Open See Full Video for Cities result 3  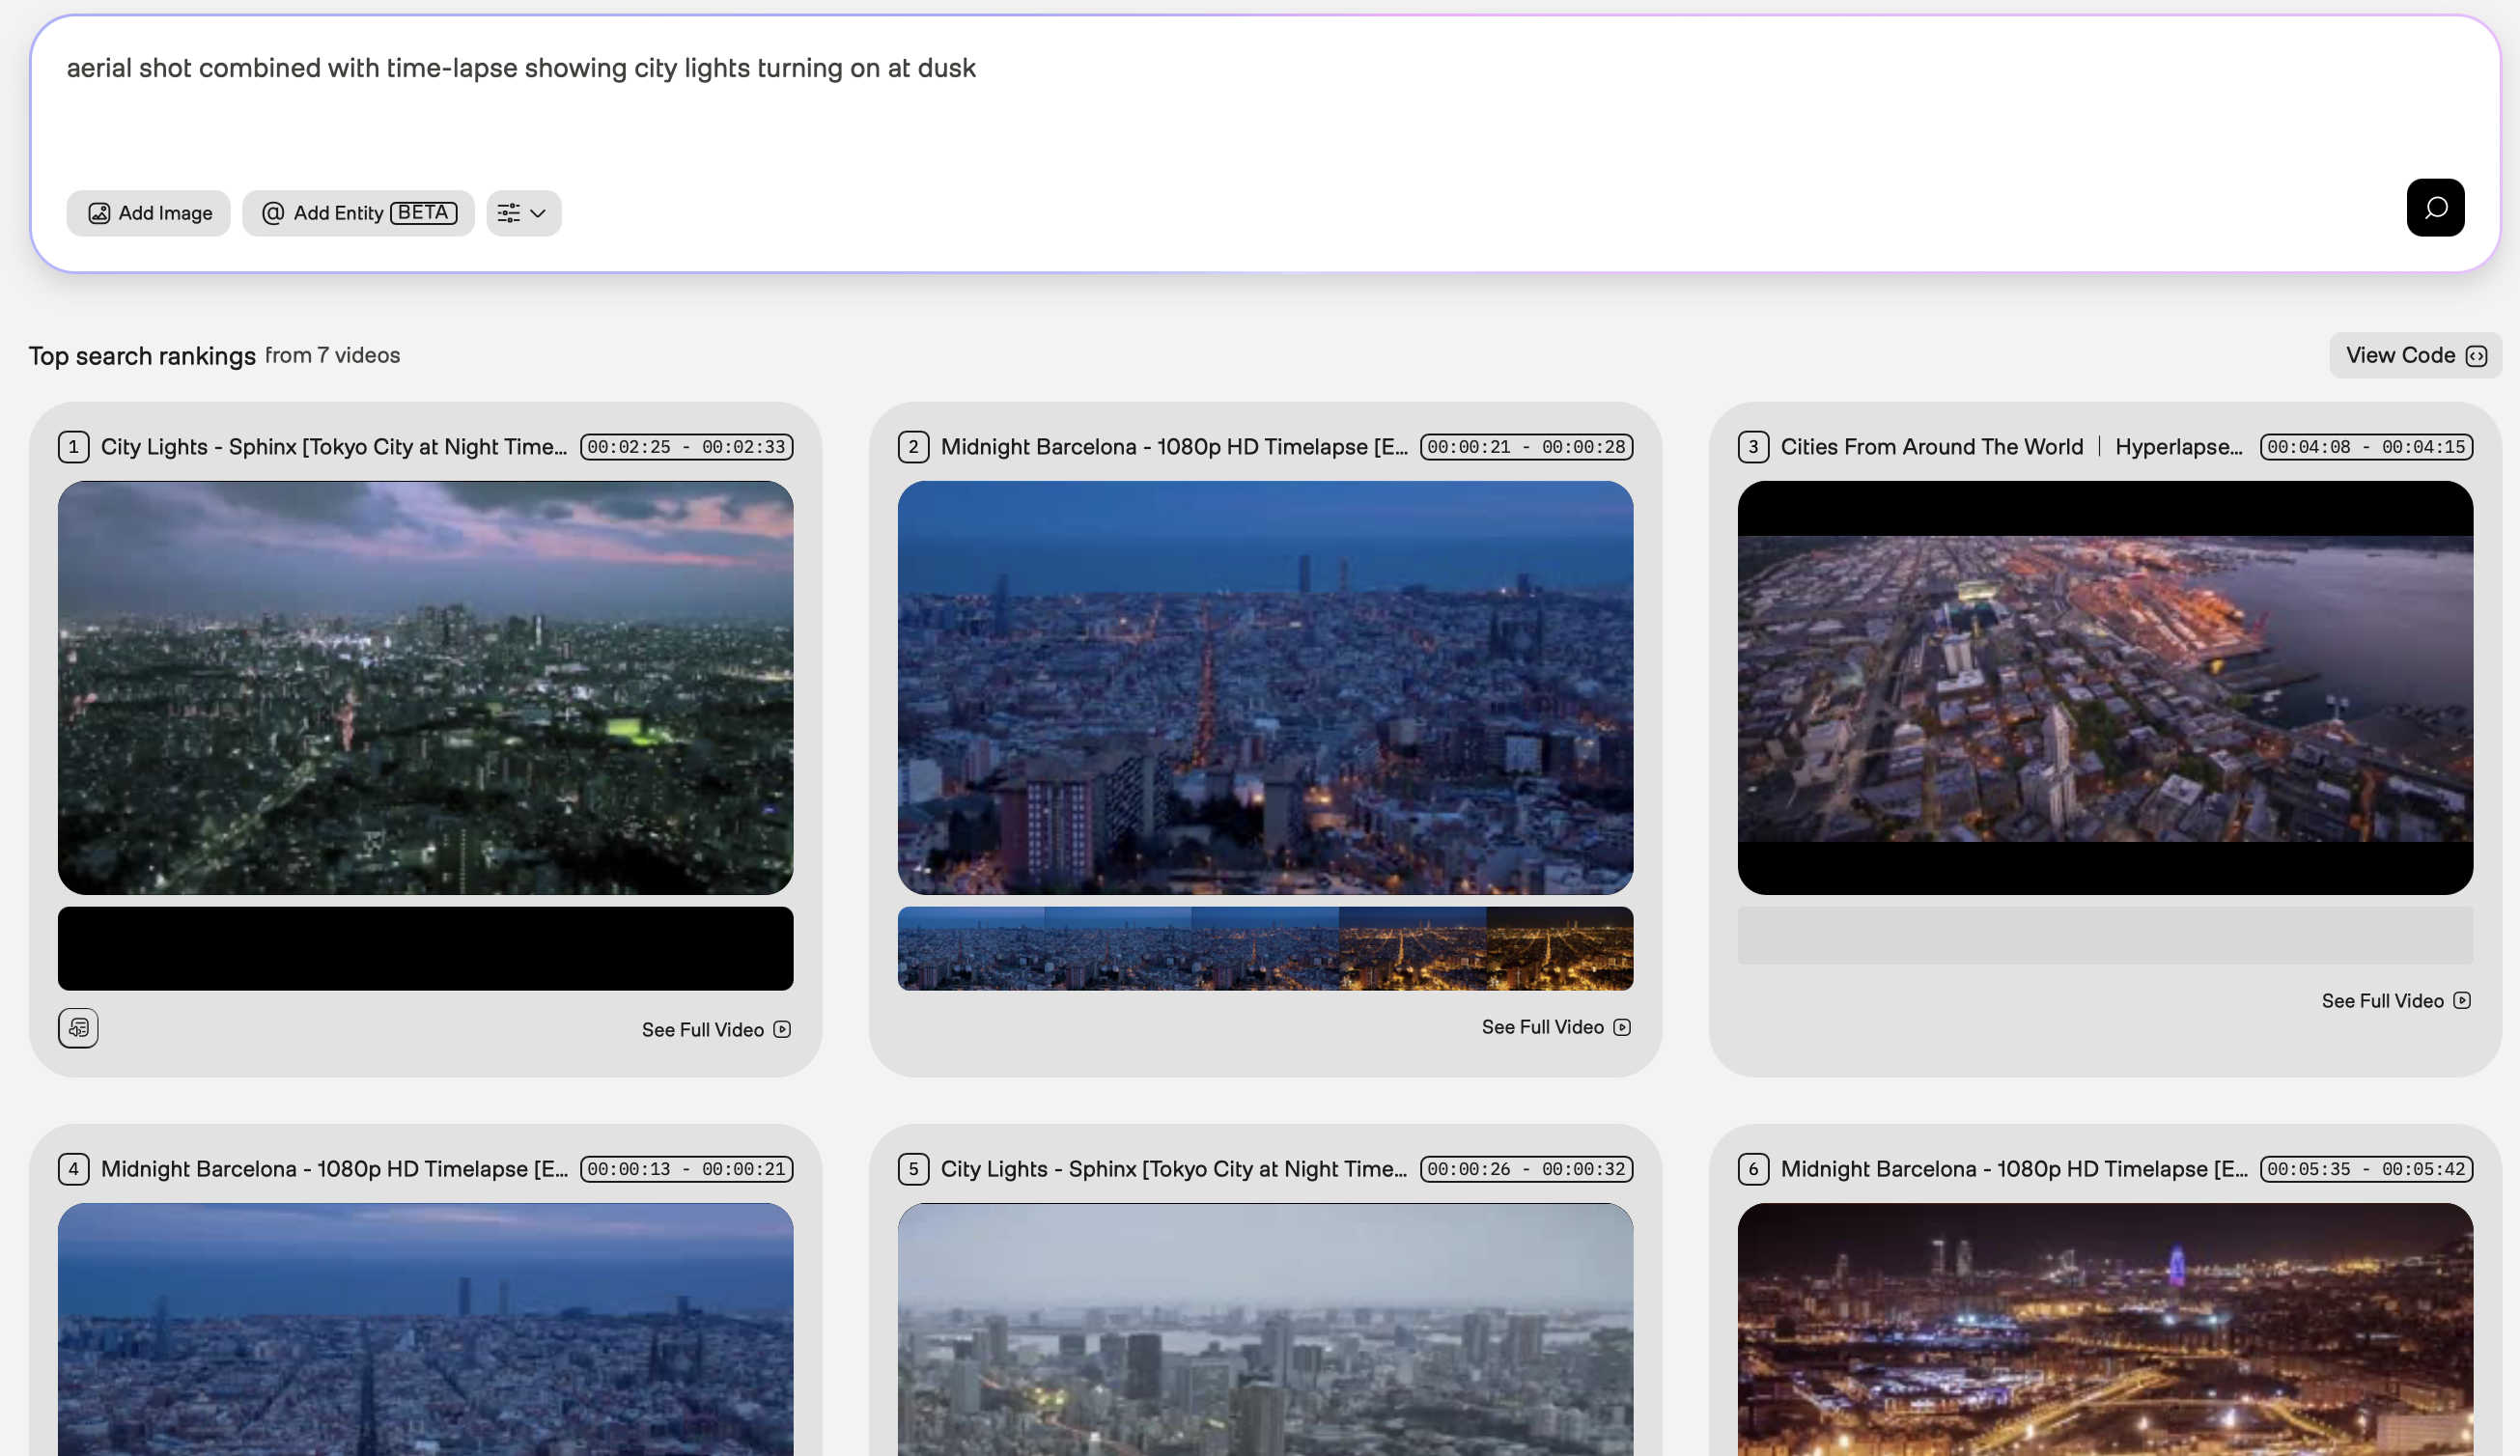[2395, 1001]
